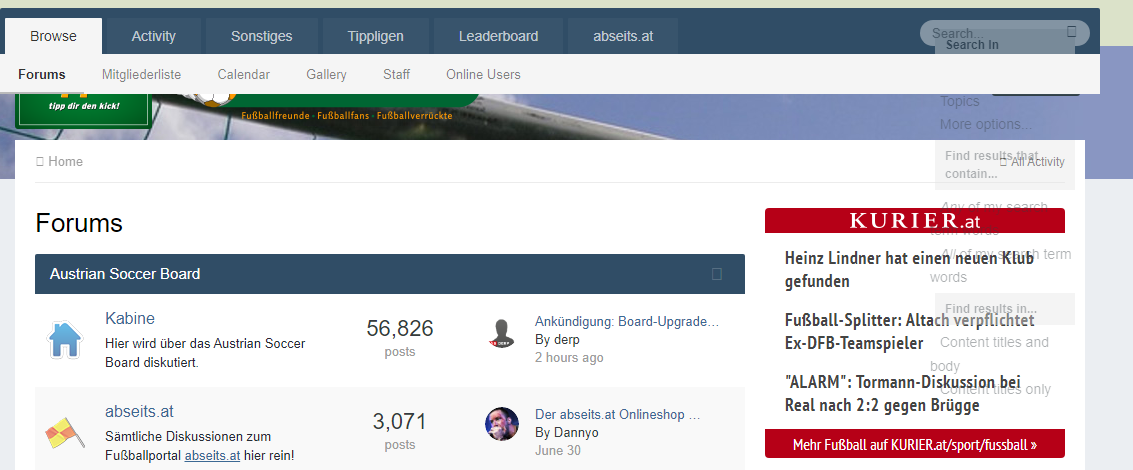Click the search magnifier icon
This screenshot has height=470, width=1133.
pos(1072,31)
